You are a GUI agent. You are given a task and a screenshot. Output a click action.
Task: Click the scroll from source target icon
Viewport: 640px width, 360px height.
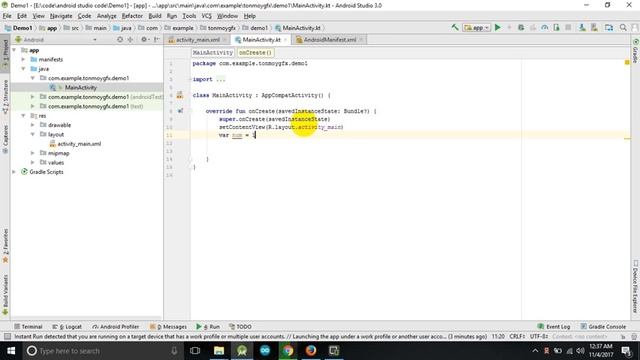pos(120,40)
